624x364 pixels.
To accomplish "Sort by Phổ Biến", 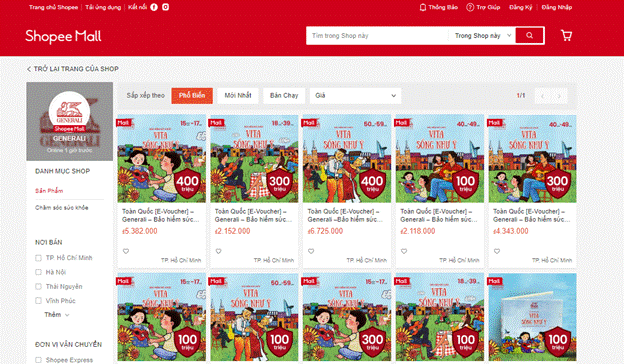I will 192,95.
